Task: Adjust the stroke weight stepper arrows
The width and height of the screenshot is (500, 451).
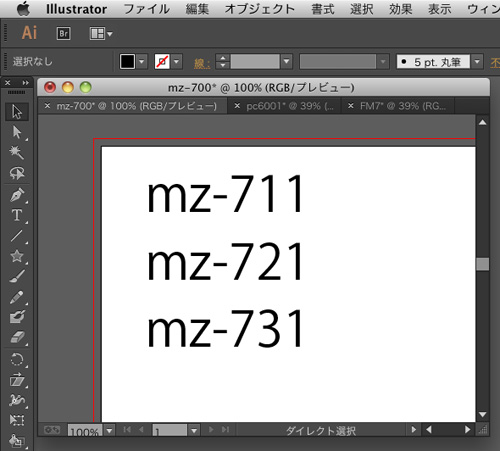Action: pyautogui.click(x=223, y=61)
